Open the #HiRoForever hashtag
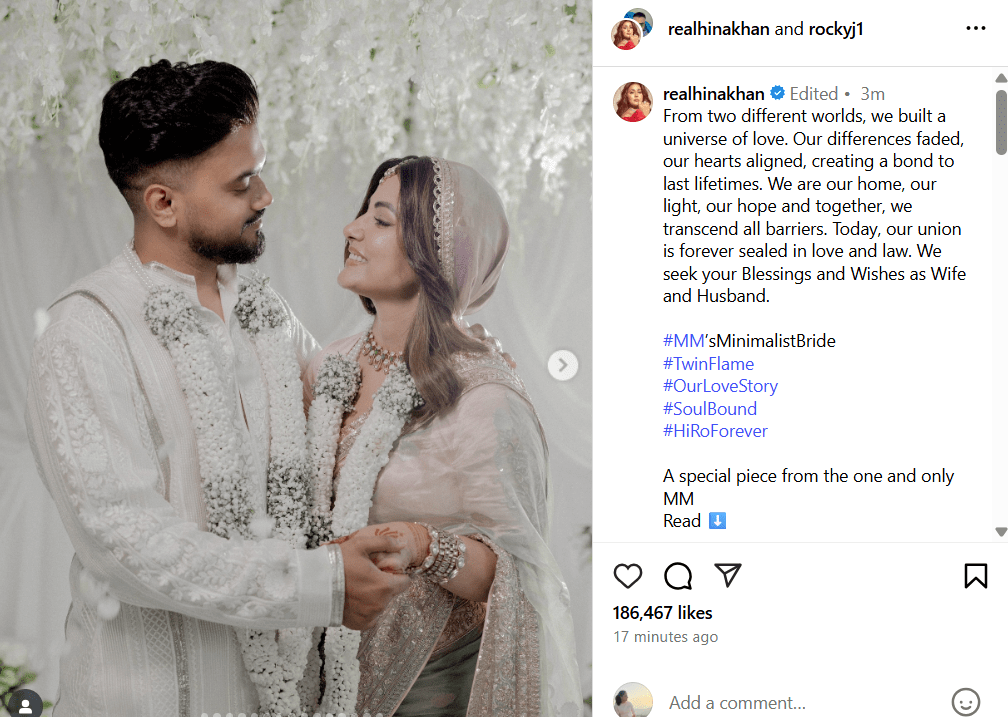 tap(715, 431)
